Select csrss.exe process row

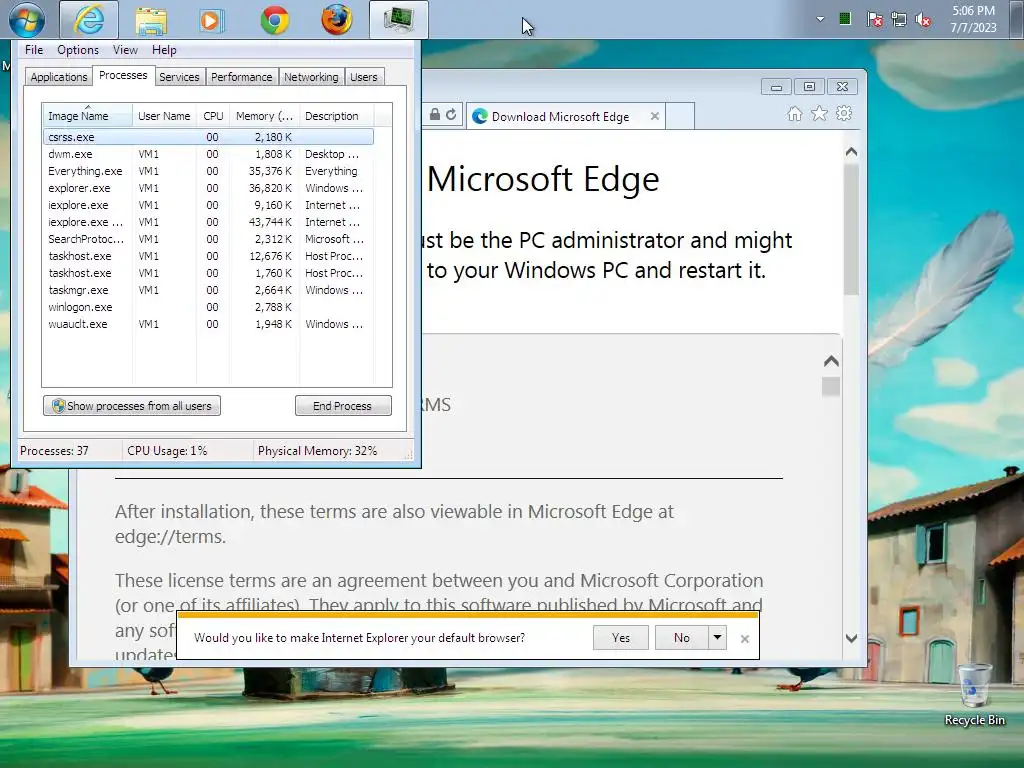tap(208, 137)
